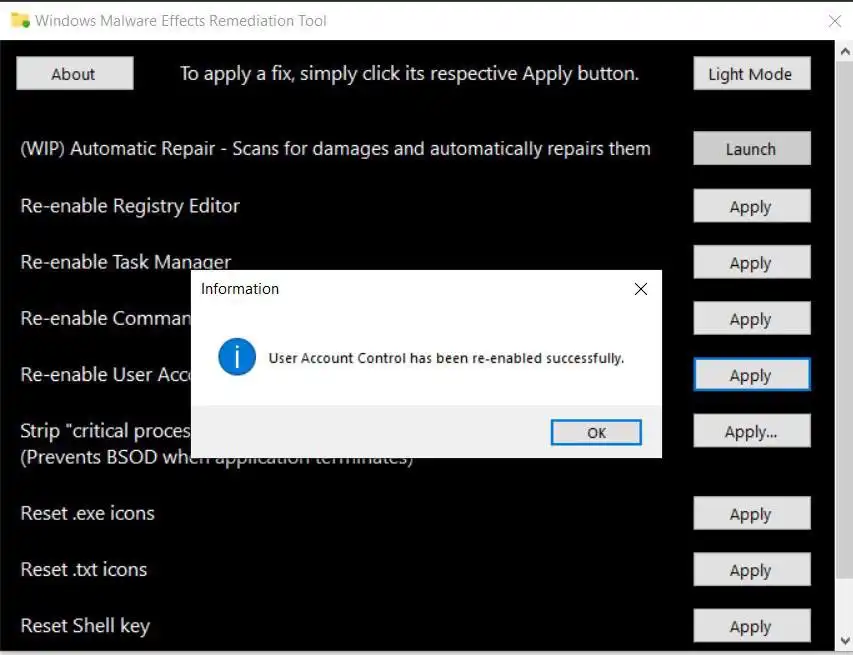Viewport: 853px width, 655px height.
Task: Click the 'Information' dialog title
Action: point(240,289)
